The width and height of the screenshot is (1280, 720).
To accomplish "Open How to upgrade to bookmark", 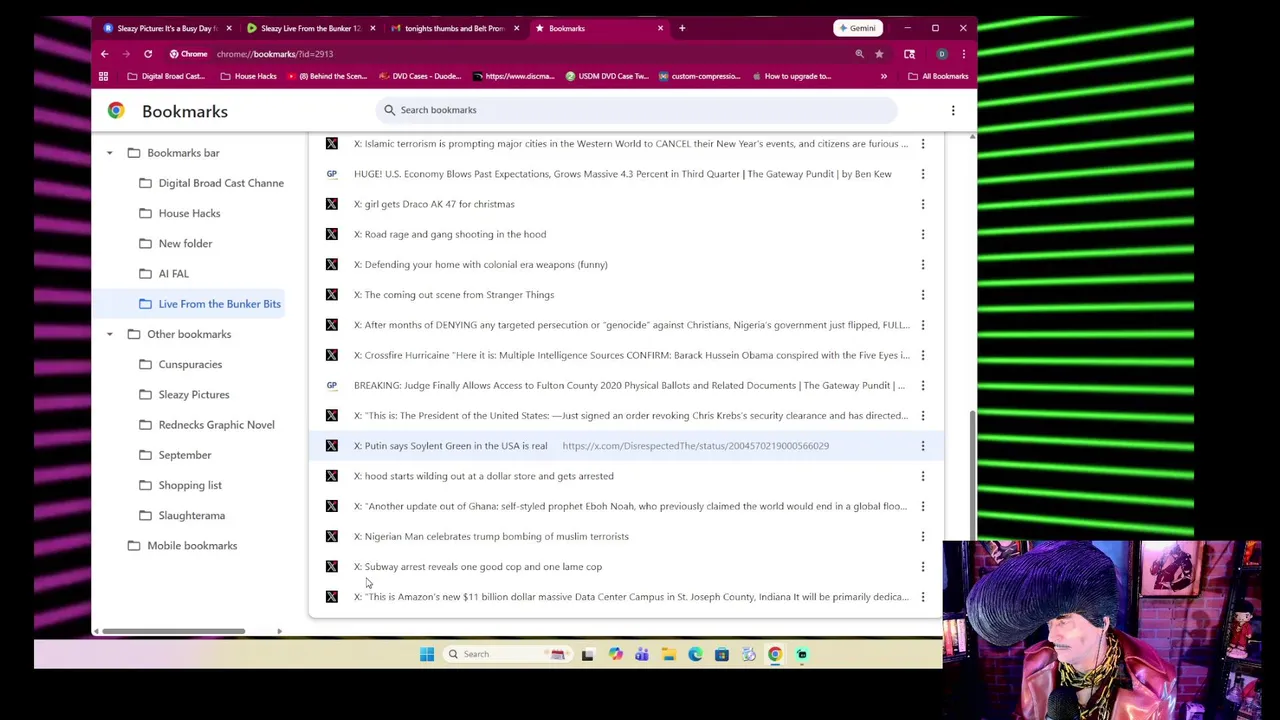I will [790, 76].
